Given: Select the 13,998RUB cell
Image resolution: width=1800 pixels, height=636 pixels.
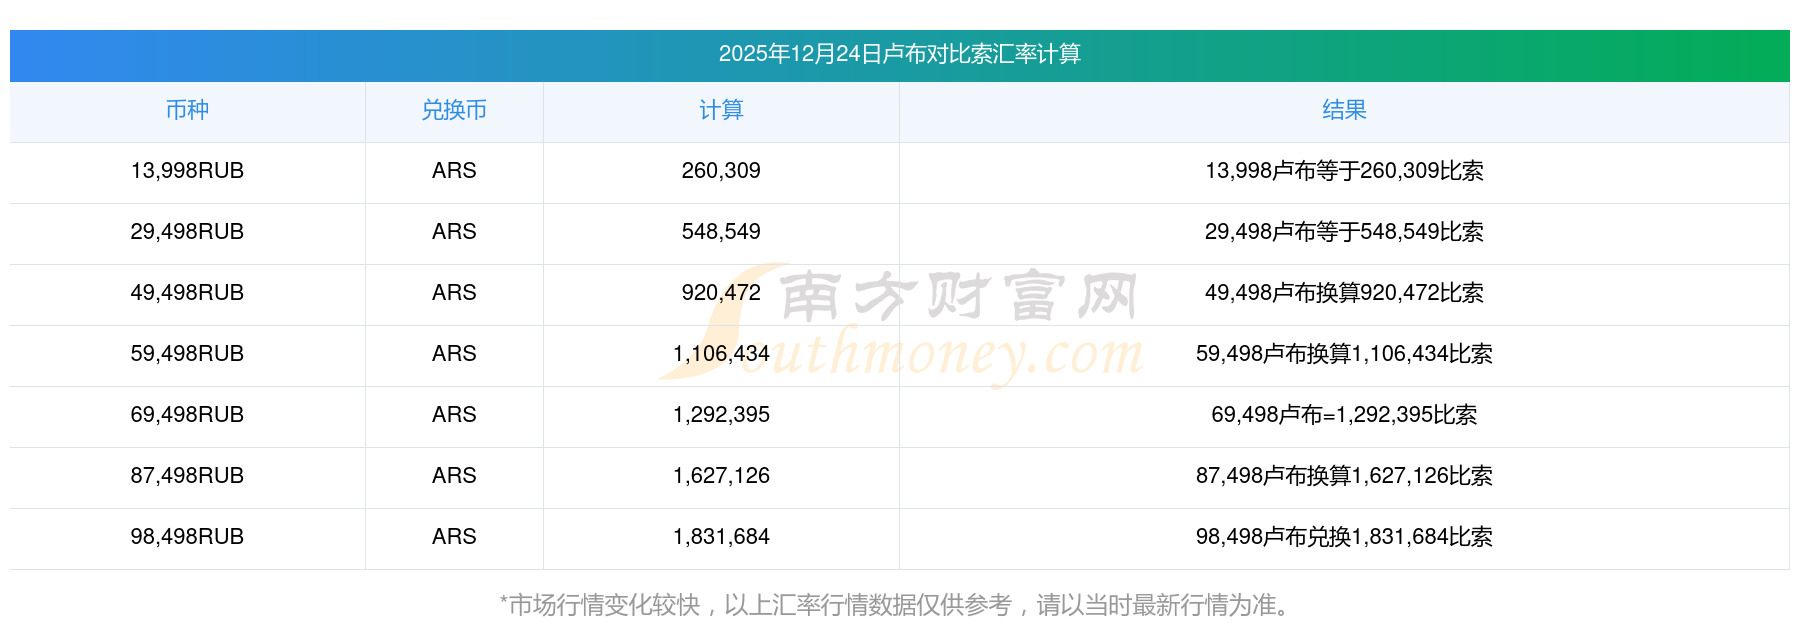Looking at the screenshot, I should 187,171.
